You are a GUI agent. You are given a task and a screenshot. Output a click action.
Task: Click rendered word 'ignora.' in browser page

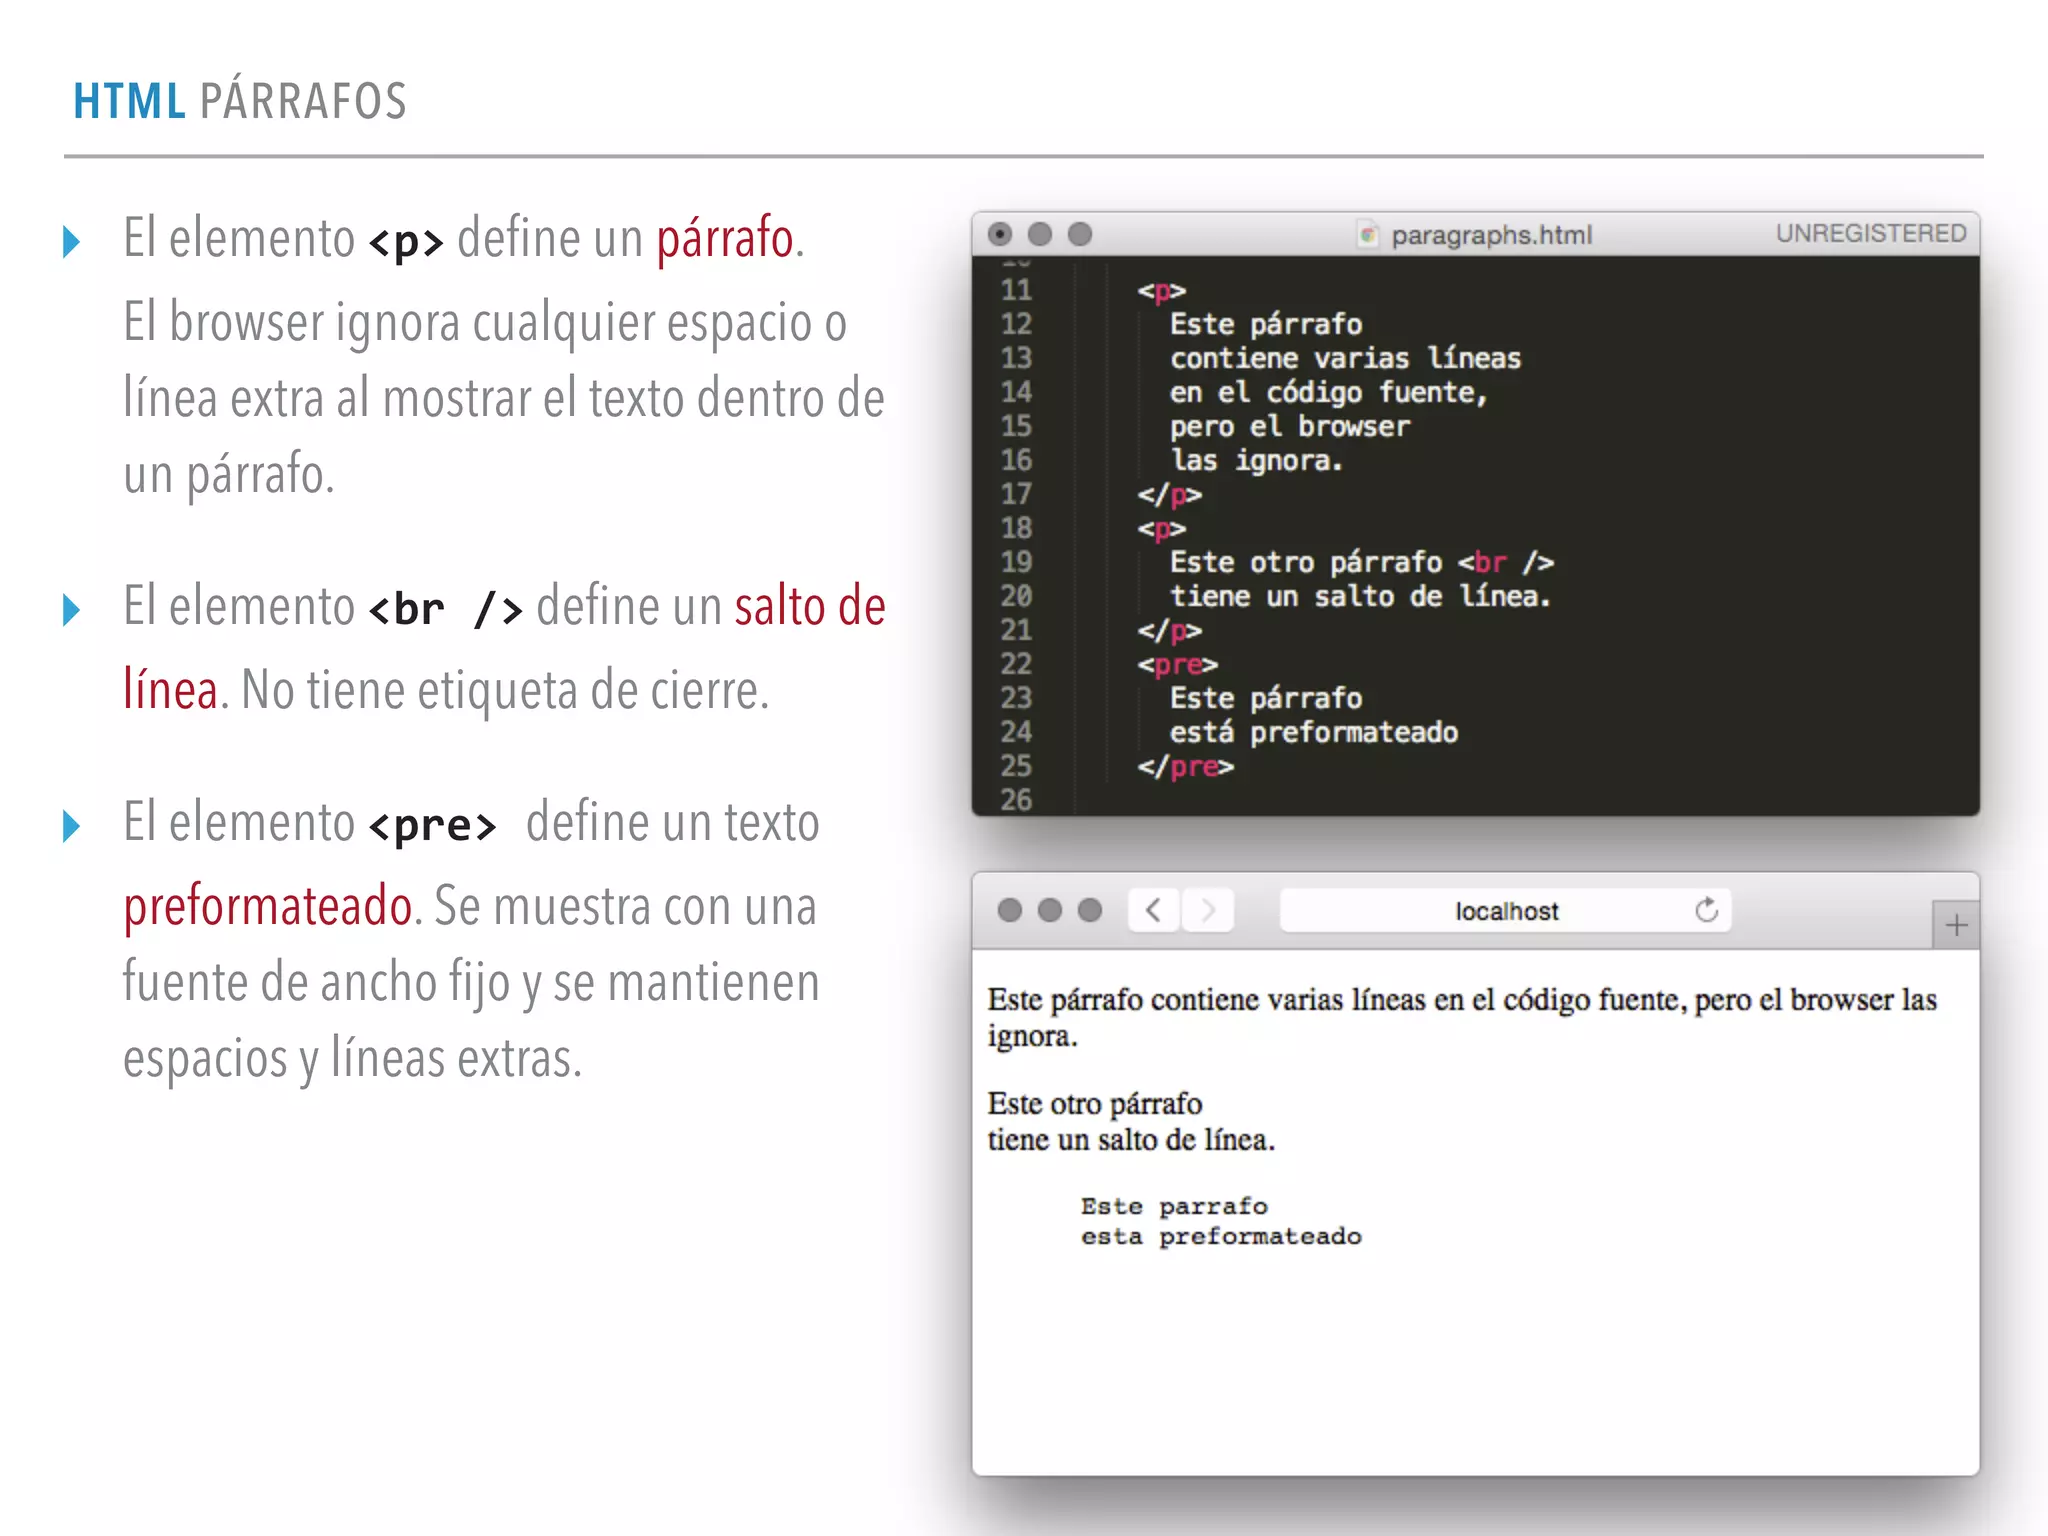pos(1032,1036)
